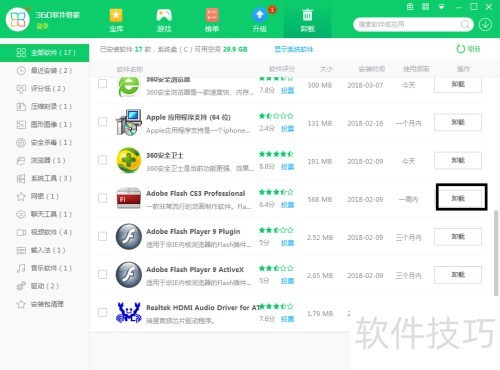This screenshot has width=500, height=370.
Task: Click 投票 link for Apple 应用程序支持
Action: (x=287, y=129)
